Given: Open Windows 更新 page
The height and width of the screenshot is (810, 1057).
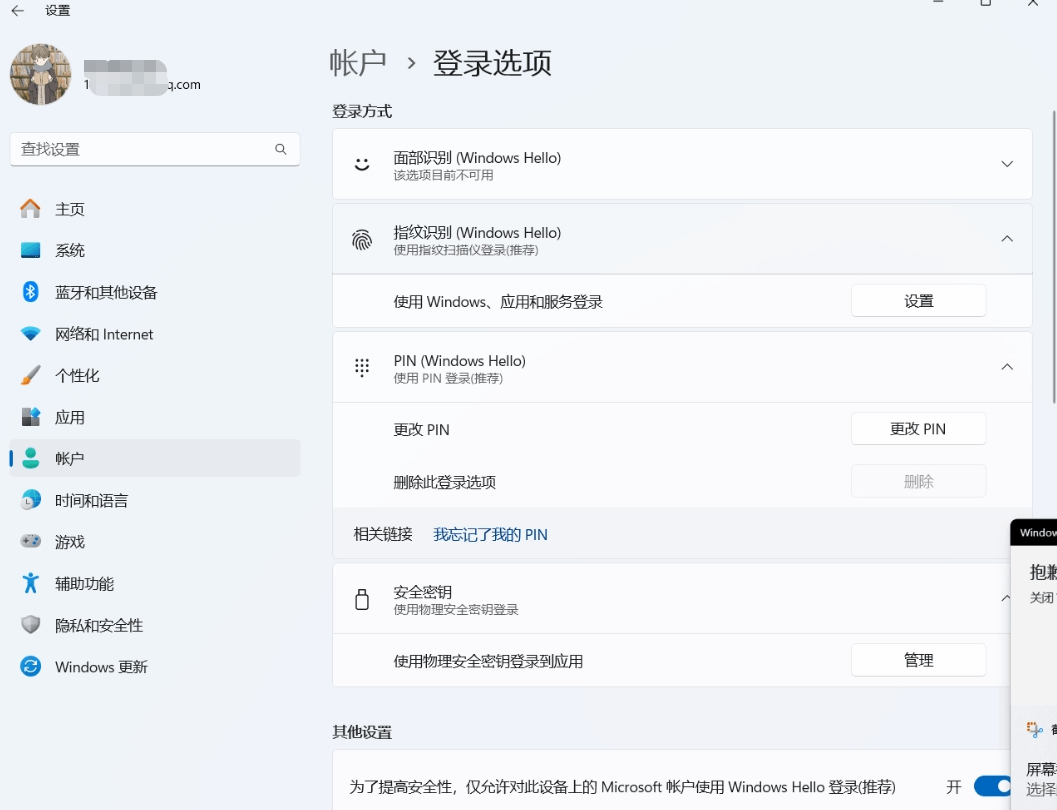Looking at the screenshot, I should (155, 666).
